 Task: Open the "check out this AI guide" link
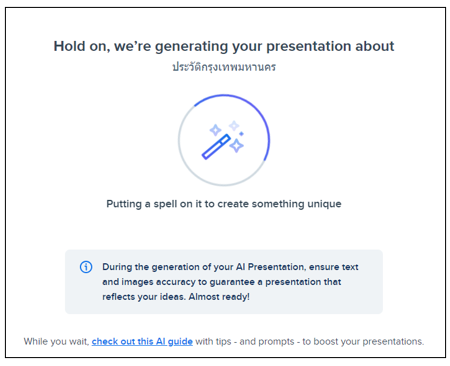(142, 341)
